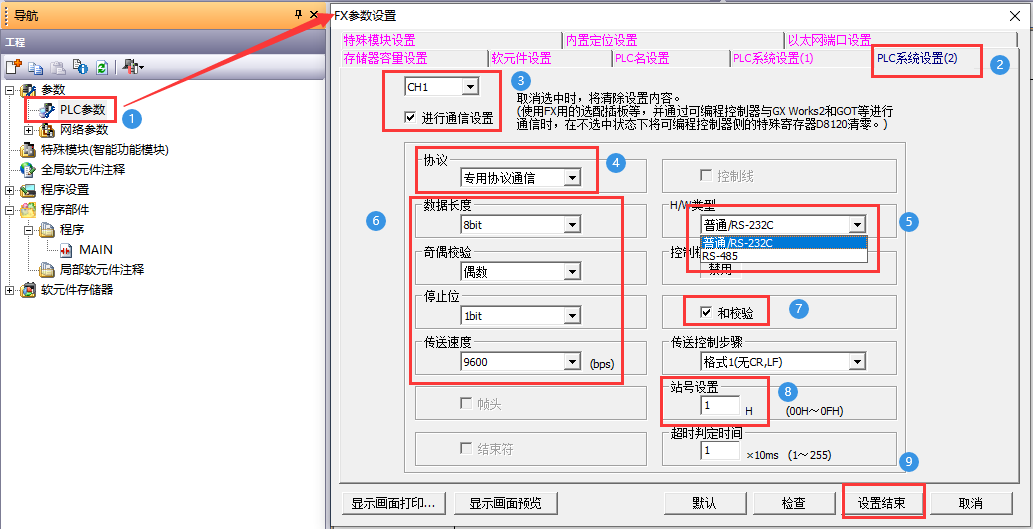
Task: Open the 数据长度 8bit dropdown
Action: point(572,225)
